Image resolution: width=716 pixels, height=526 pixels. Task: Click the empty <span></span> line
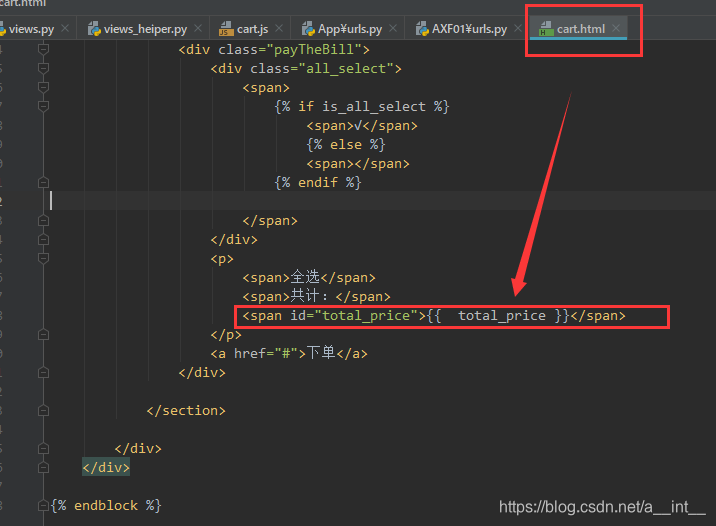[x=358, y=163]
